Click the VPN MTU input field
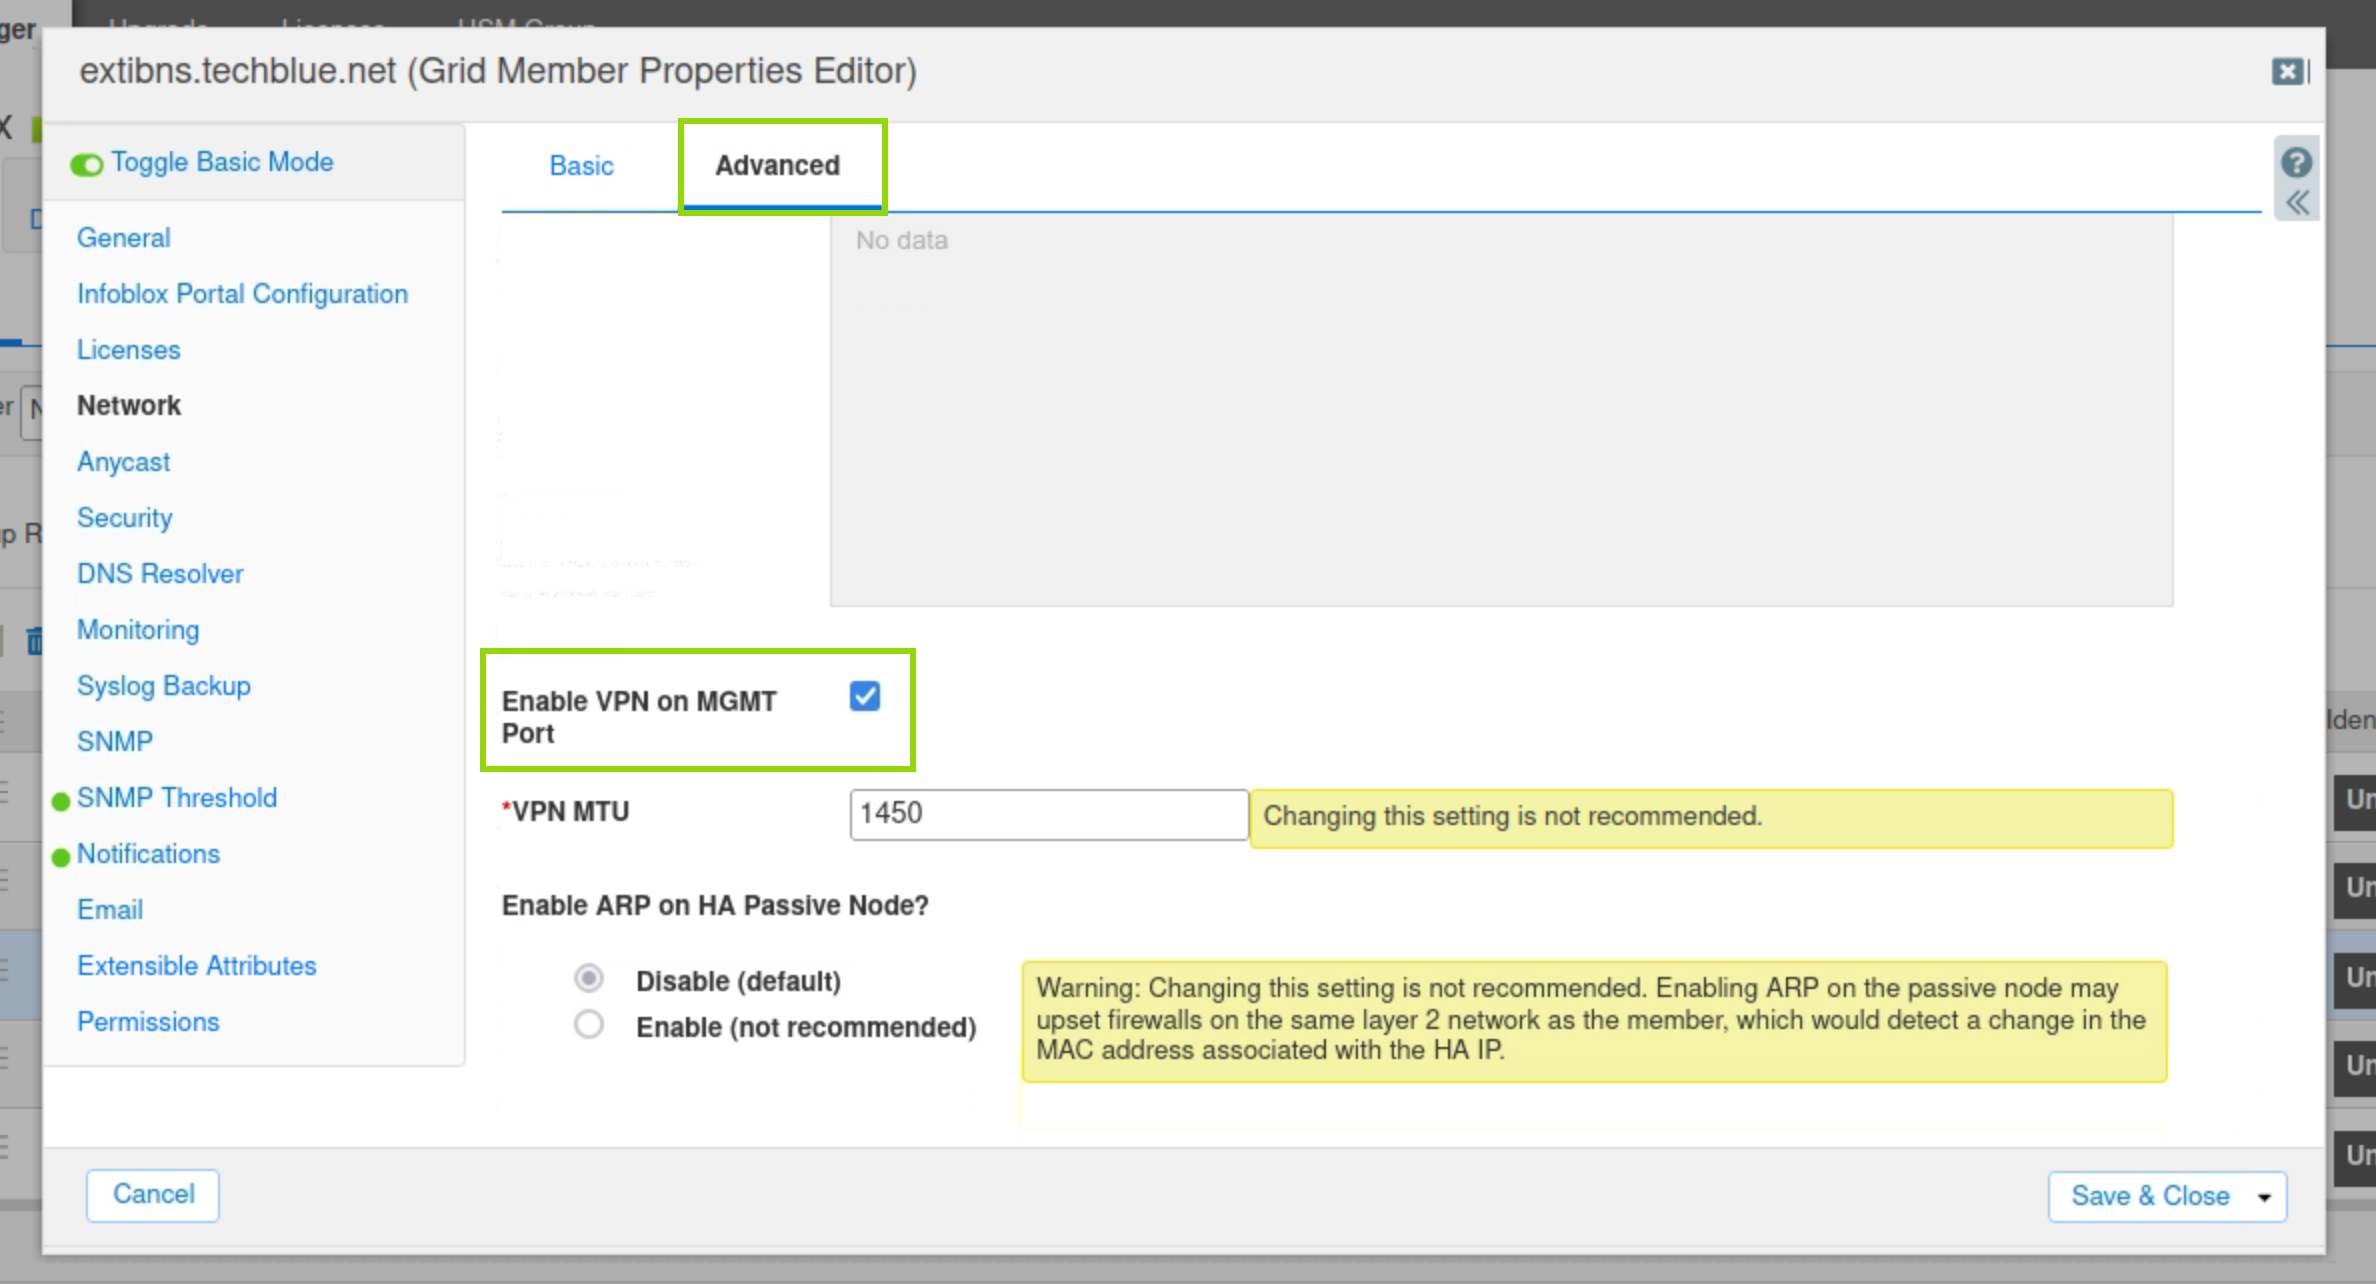This screenshot has width=2376, height=1284. (x=1047, y=814)
